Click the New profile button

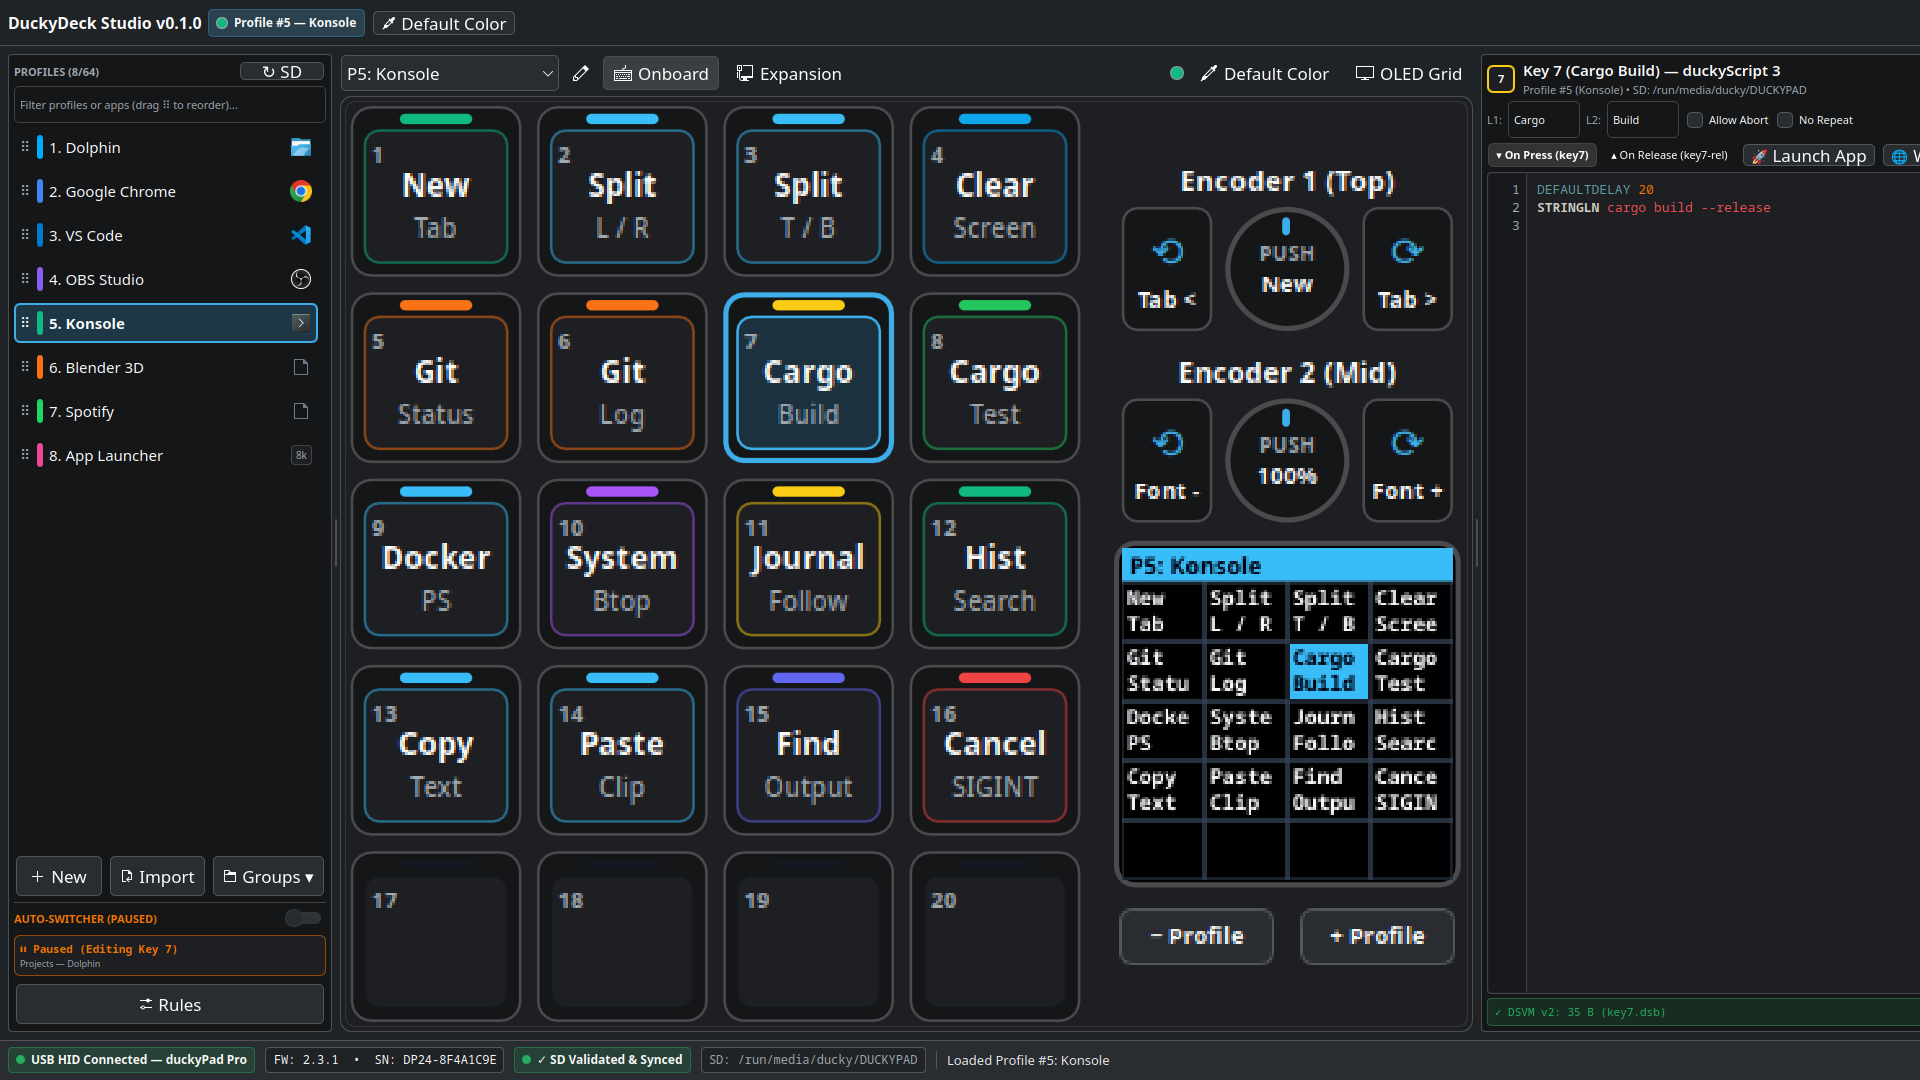click(x=58, y=877)
